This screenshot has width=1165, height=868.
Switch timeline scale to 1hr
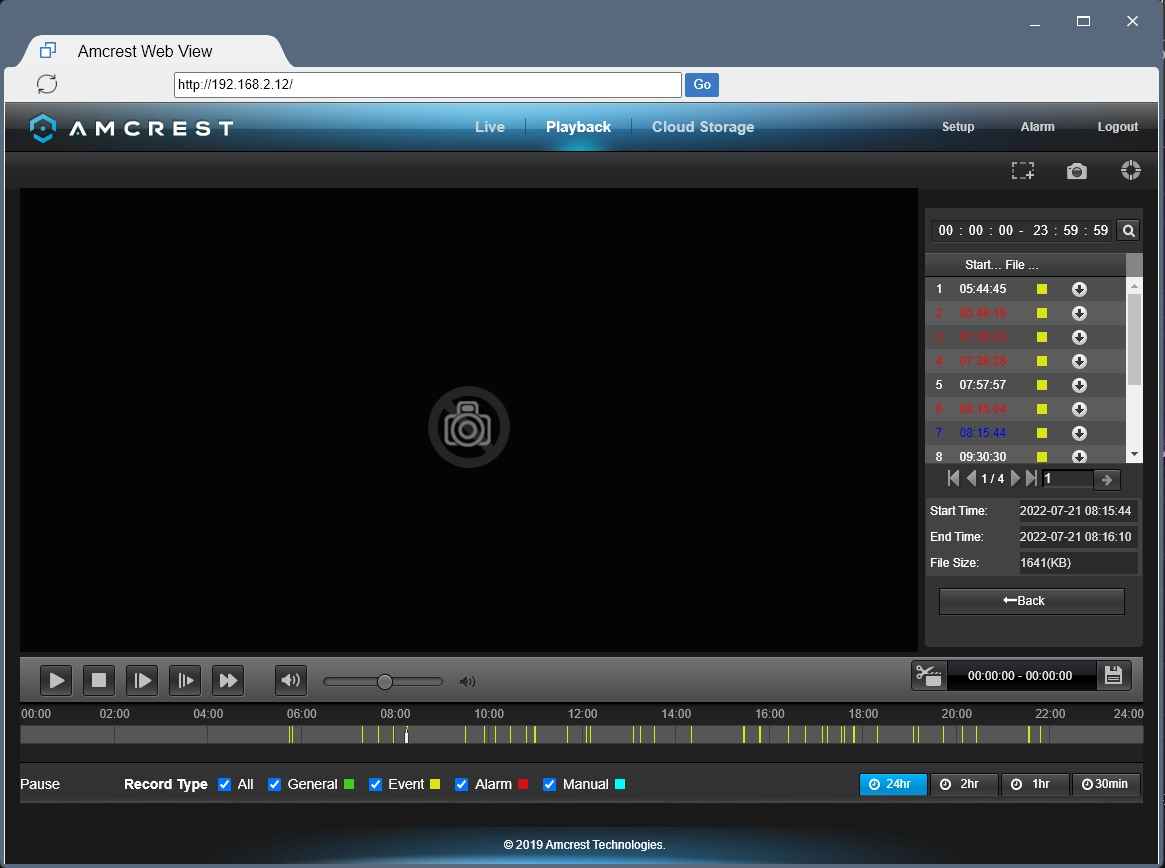pos(1034,784)
